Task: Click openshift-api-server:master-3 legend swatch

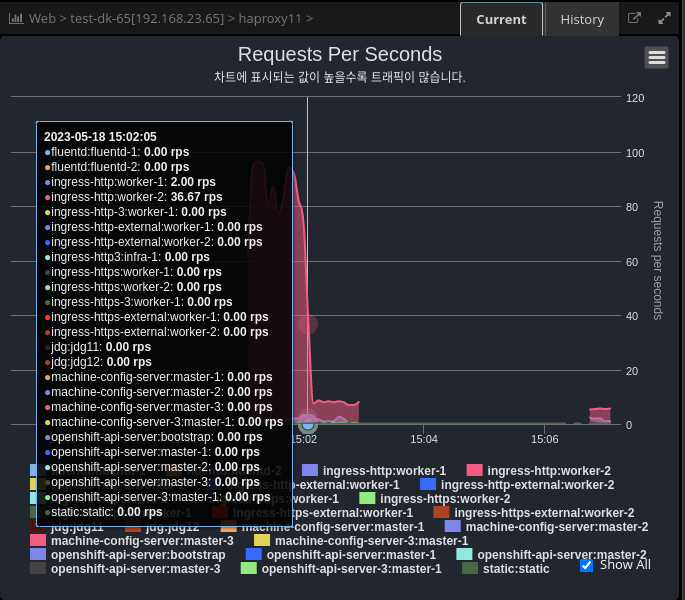Action: [x=38, y=568]
